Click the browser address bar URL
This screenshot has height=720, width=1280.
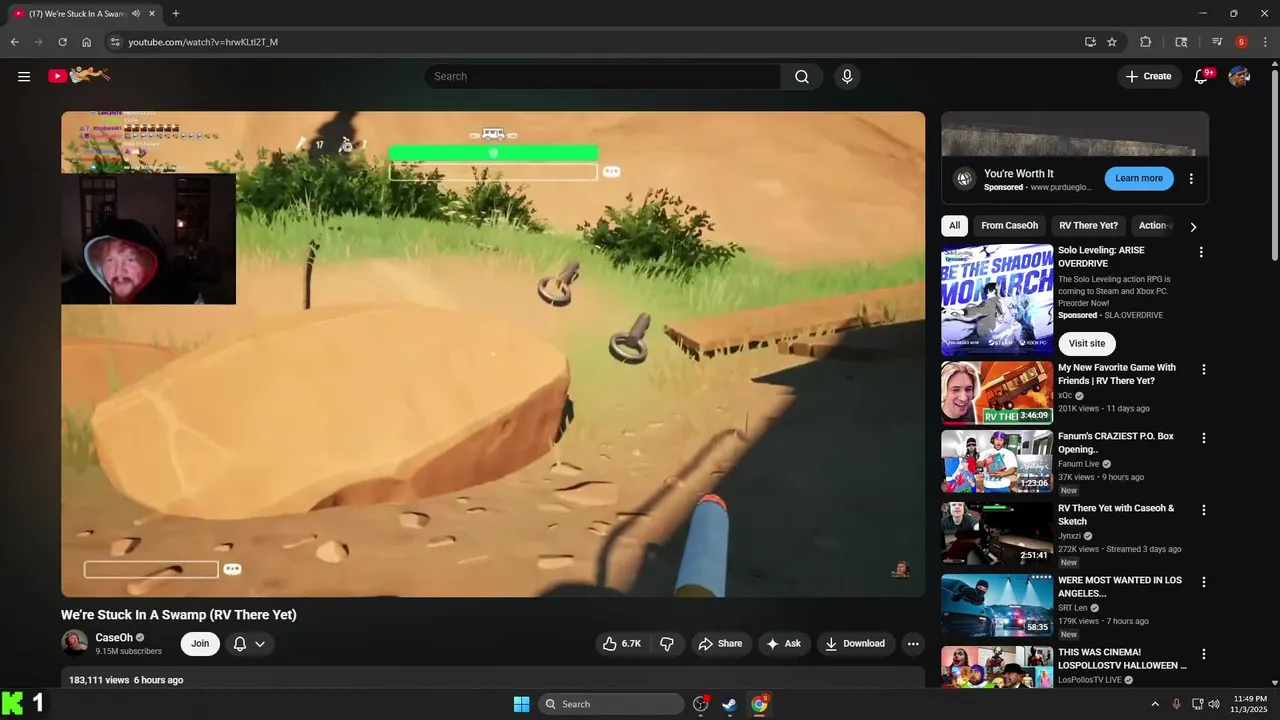pyautogui.click(x=203, y=42)
